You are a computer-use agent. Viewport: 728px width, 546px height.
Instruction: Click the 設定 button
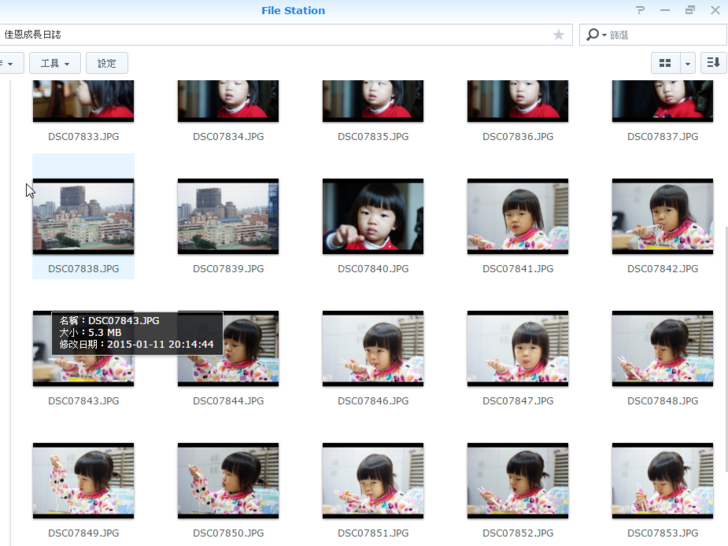click(107, 63)
